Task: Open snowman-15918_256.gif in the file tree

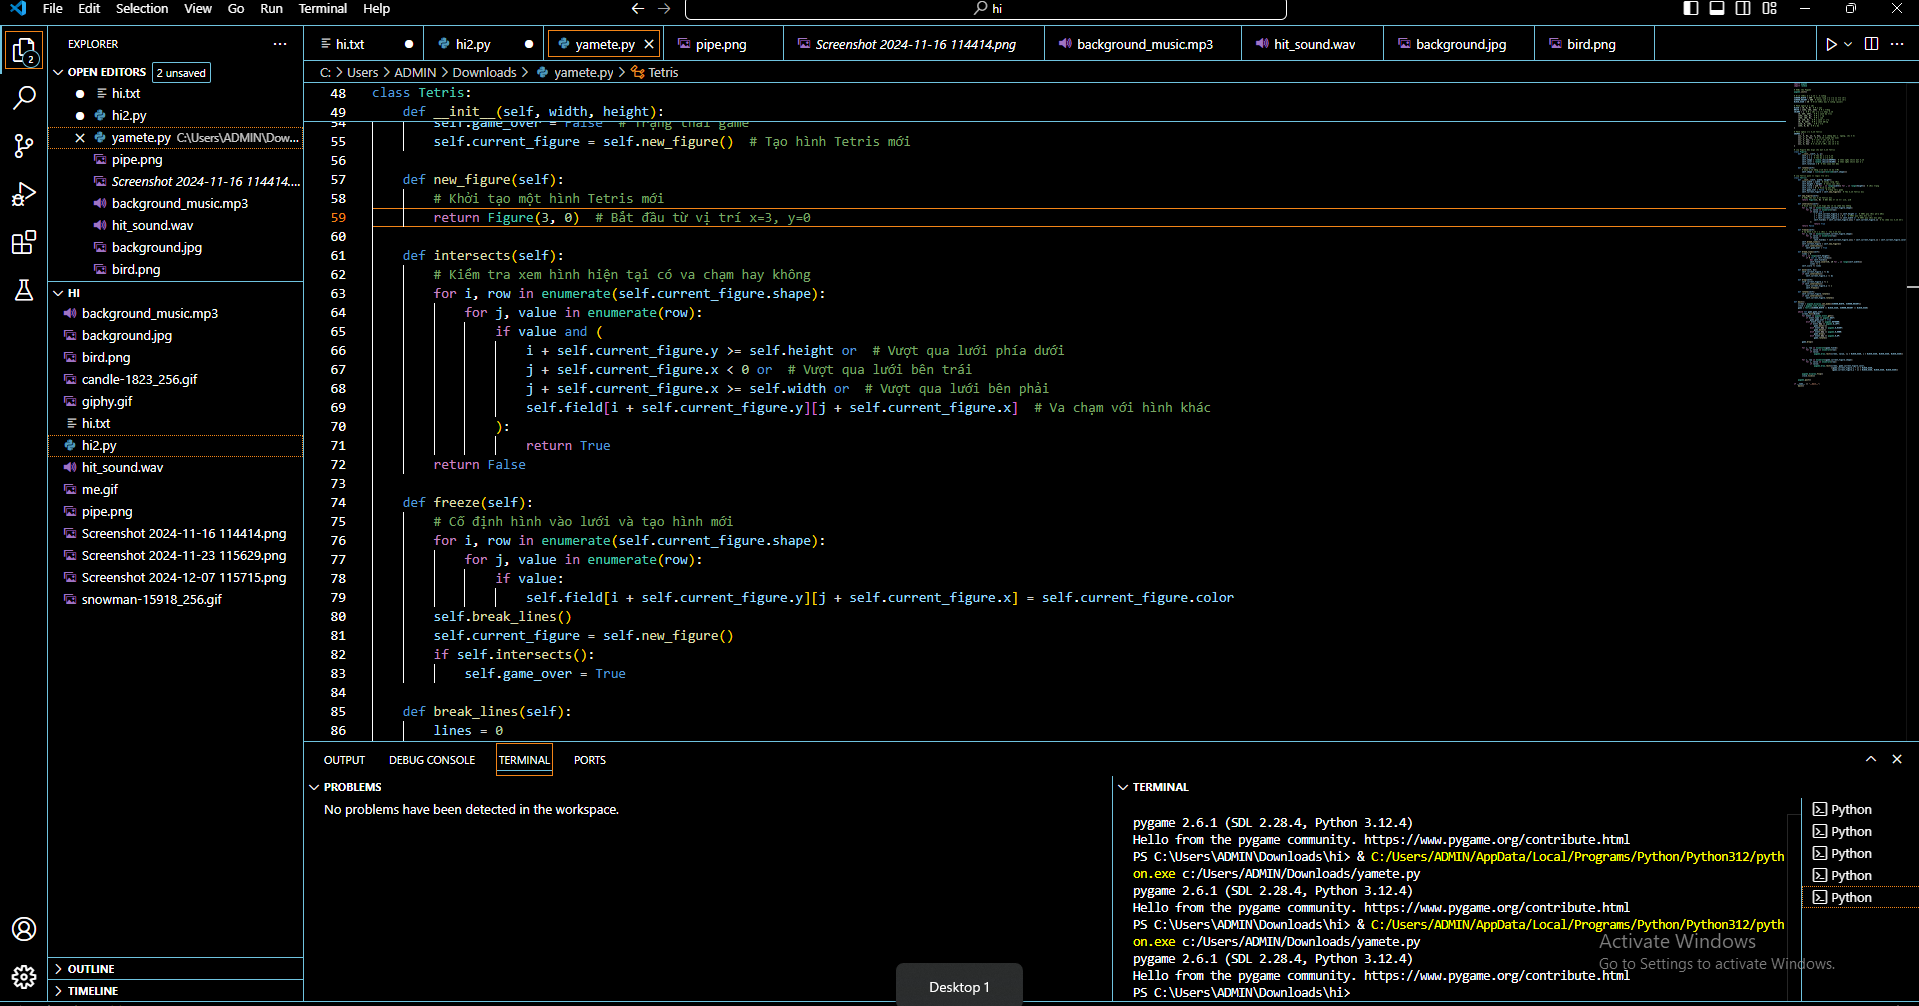Action: coord(176,599)
